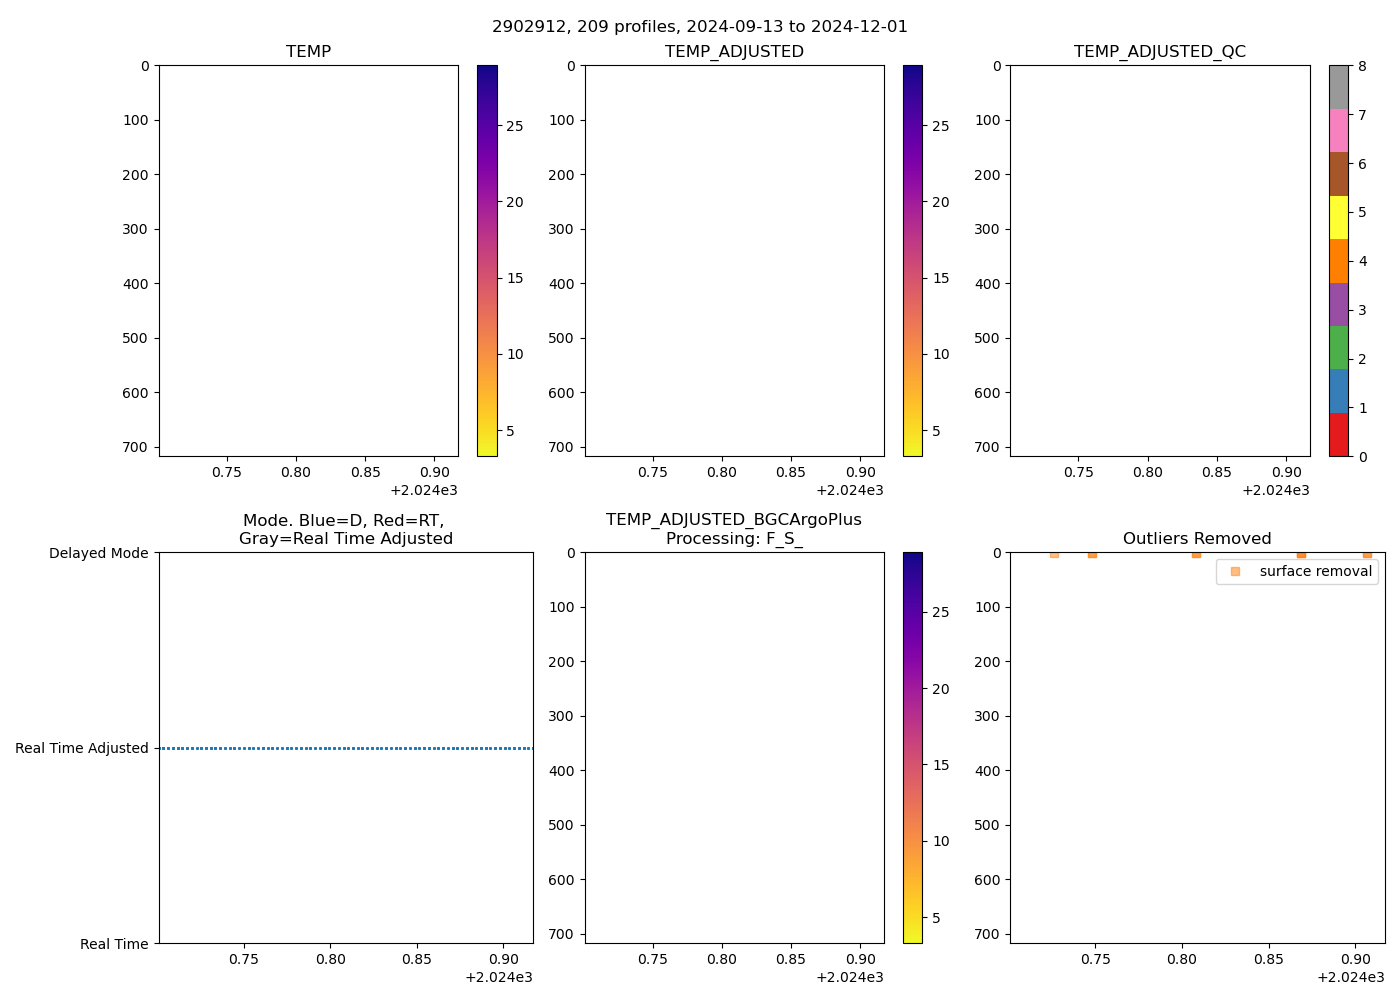Viewport: 1400px width, 1000px height.
Task: Select the blue segment in the QC colorbar
Action: (1338, 391)
